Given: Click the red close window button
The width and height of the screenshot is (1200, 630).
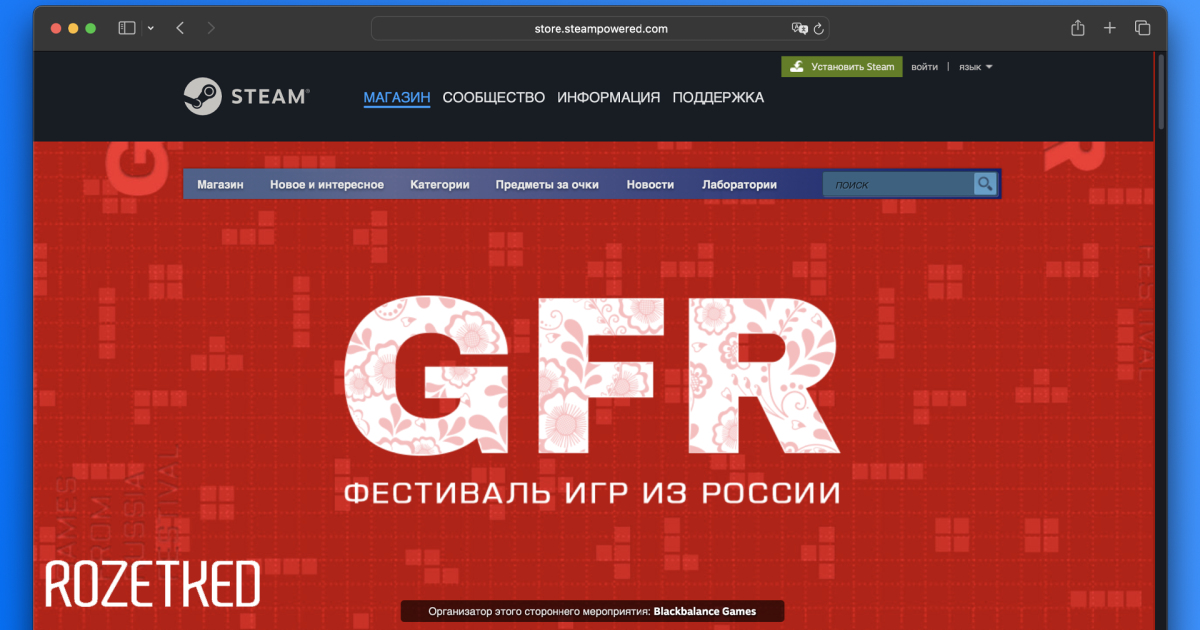Looking at the screenshot, I should click(x=55, y=28).
